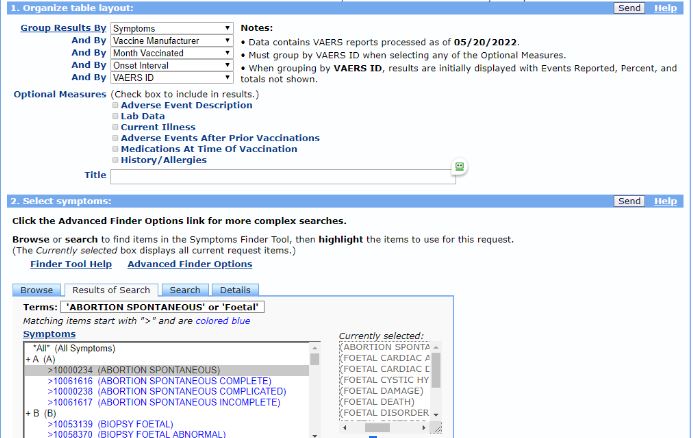
Task: Enable the Adverse Event Description checkbox
Action: [x=116, y=105]
